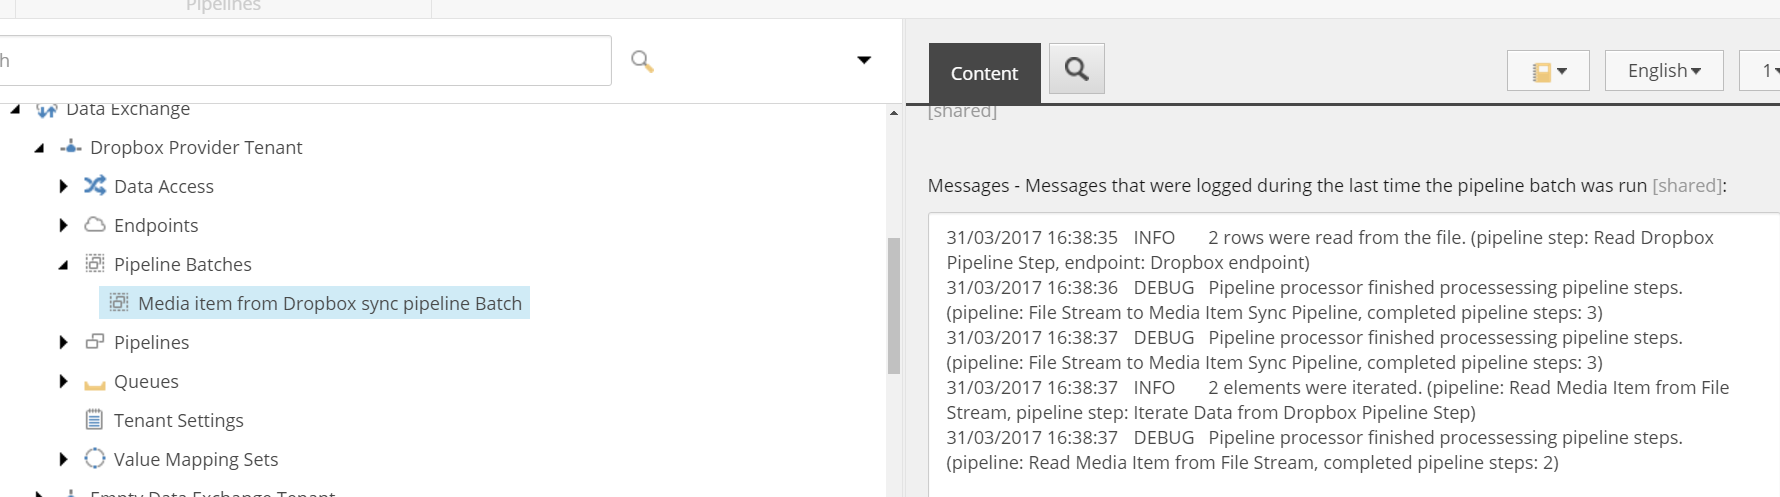Open the English language dropdown

1663,71
